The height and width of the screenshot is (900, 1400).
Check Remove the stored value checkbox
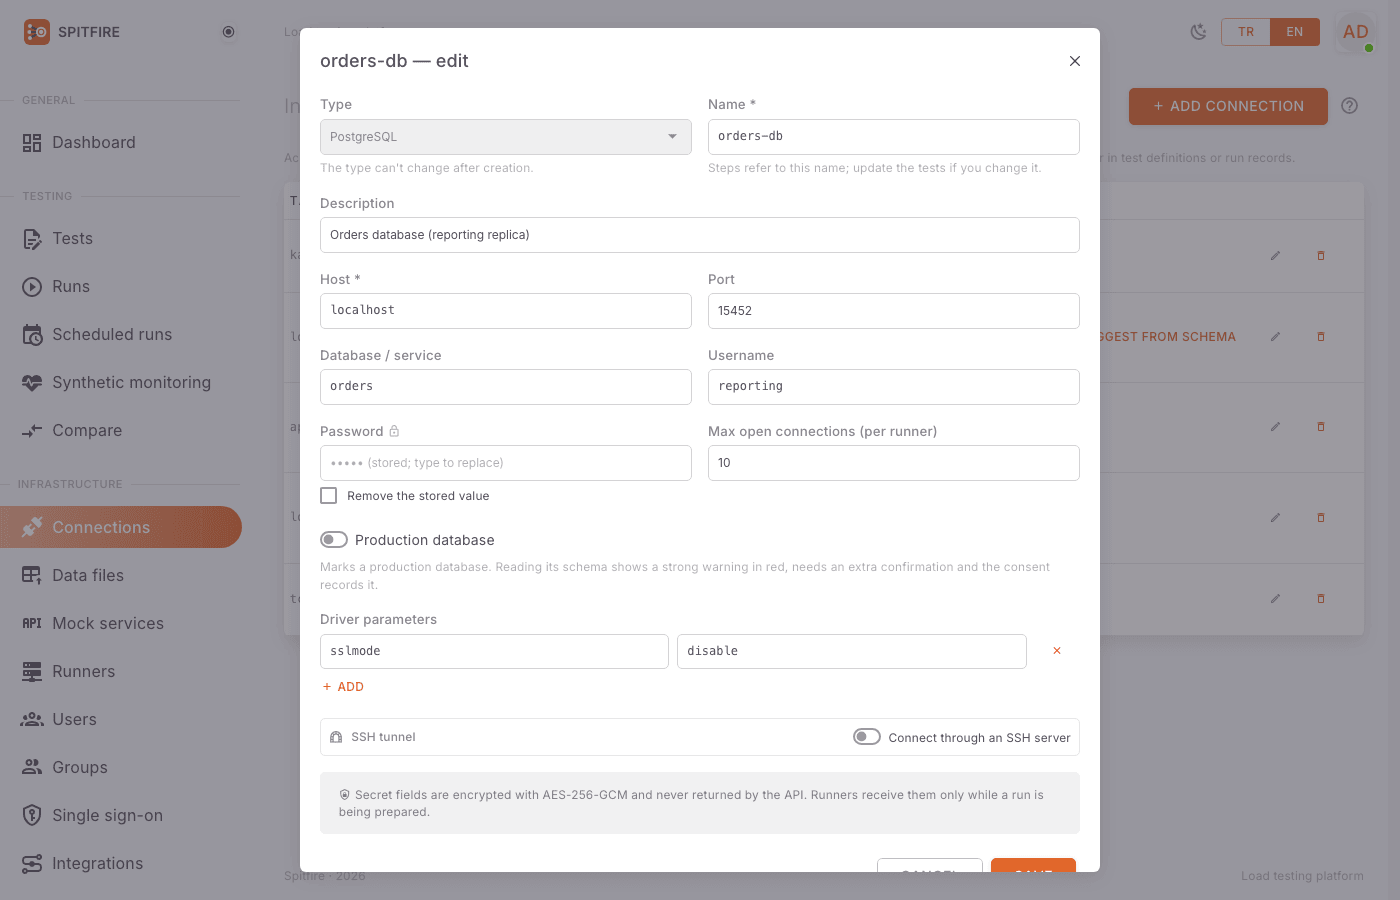[x=328, y=496]
